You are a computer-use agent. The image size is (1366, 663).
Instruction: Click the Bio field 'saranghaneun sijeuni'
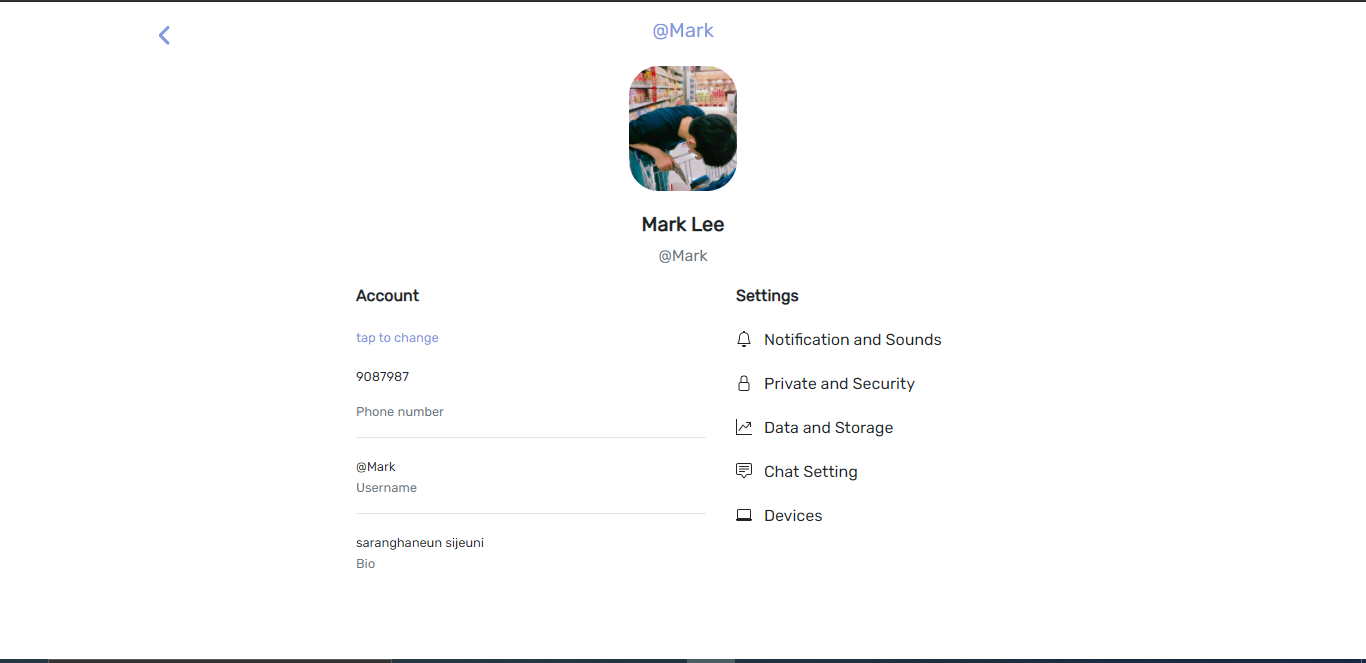(x=420, y=542)
